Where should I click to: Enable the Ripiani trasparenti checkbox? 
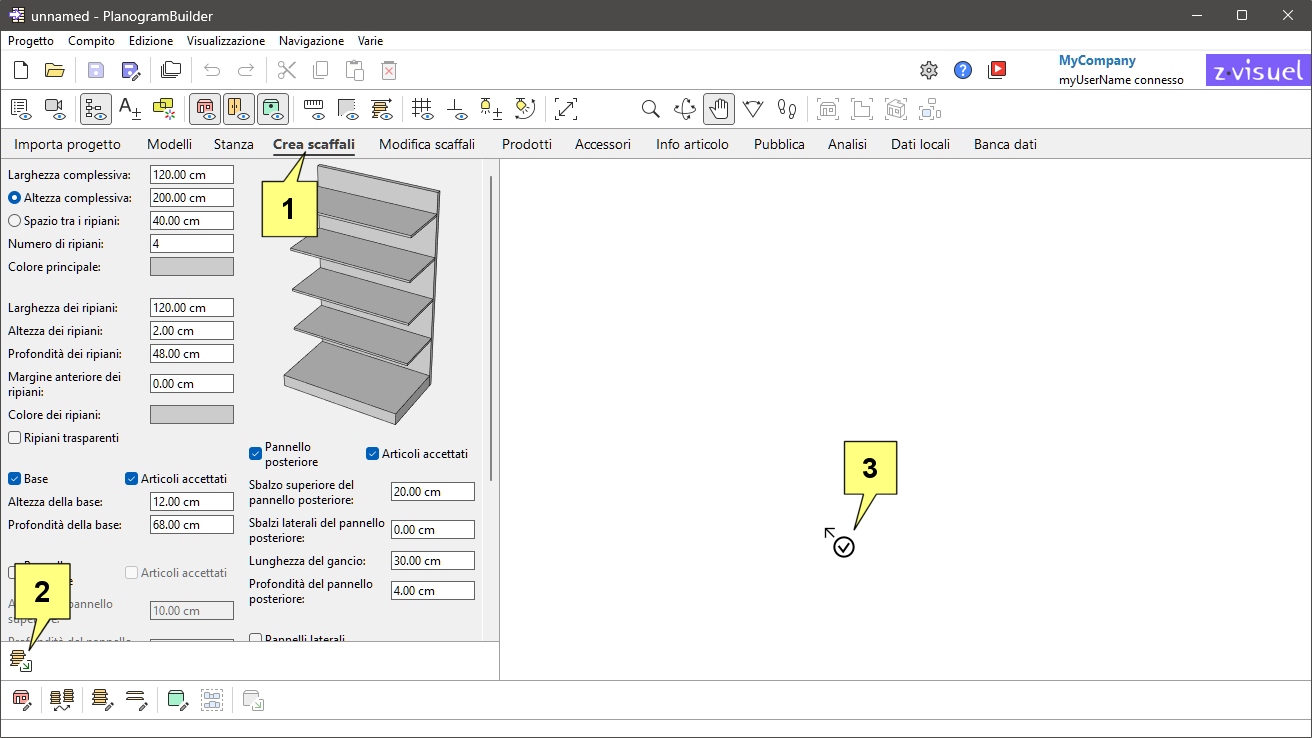(15, 438)
